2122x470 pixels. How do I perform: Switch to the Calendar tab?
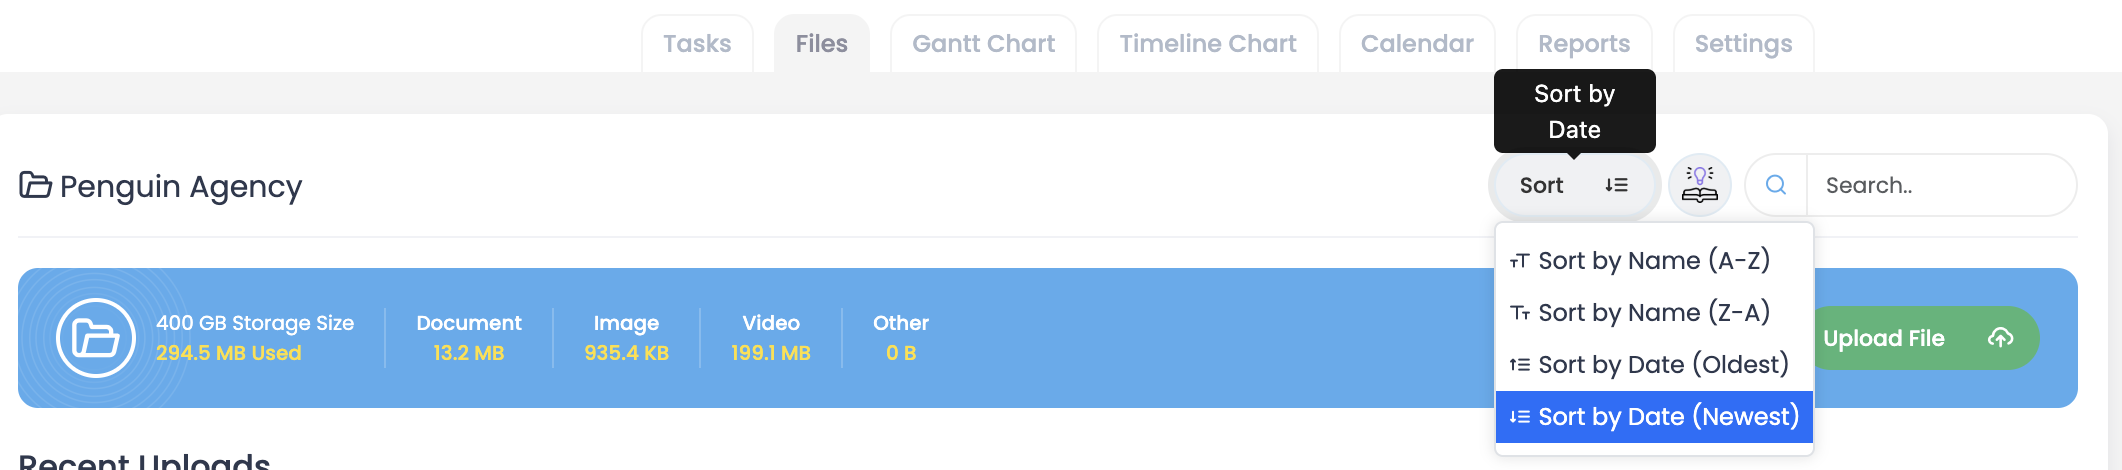1417,44
